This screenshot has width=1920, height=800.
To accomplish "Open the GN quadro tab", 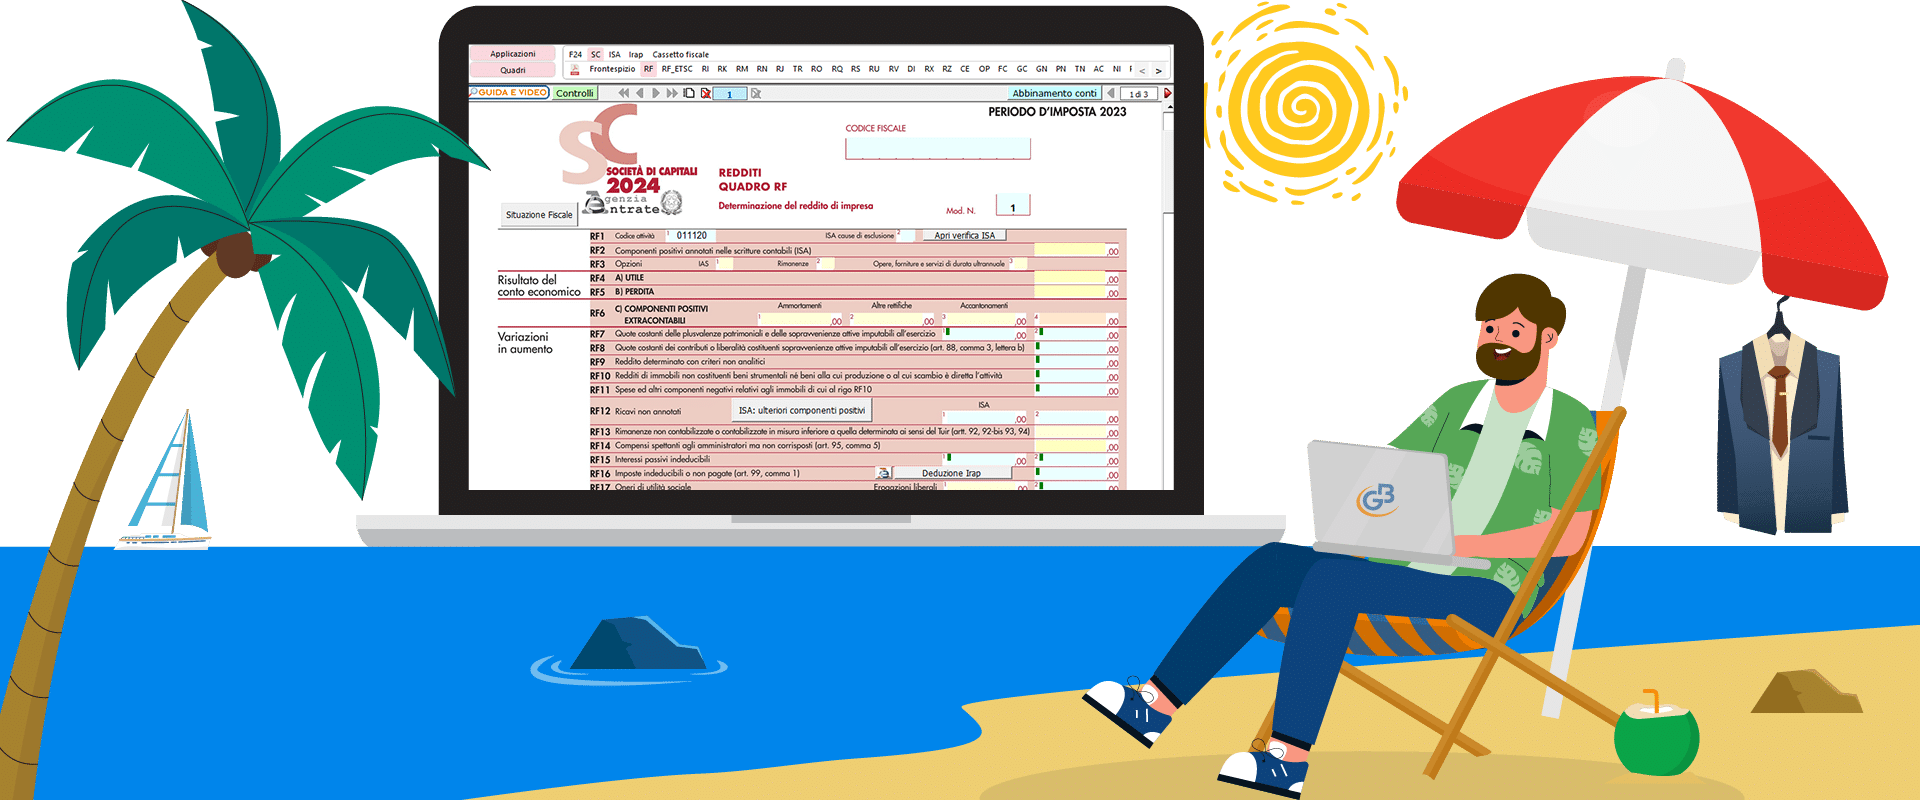I will [x=1041, y=69].
